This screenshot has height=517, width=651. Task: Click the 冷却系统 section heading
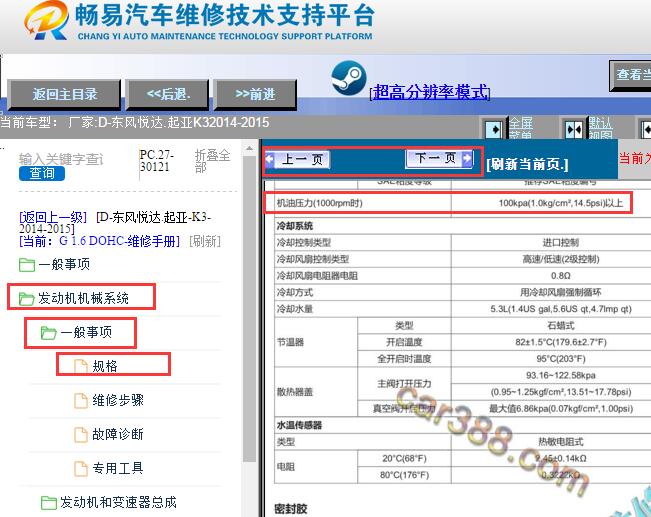(x=295, y=226)
